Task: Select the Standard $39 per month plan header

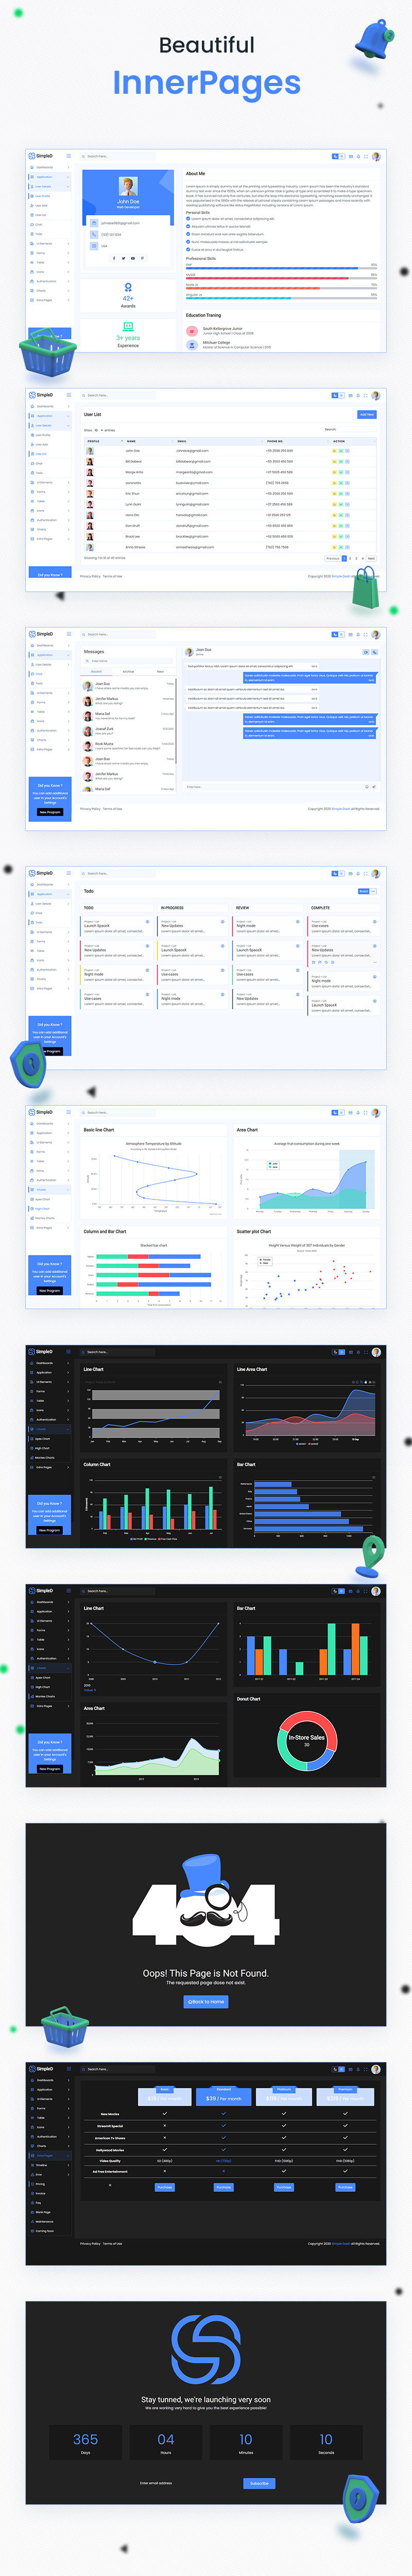Action: pyautogui.click(x=224, y=2097)
